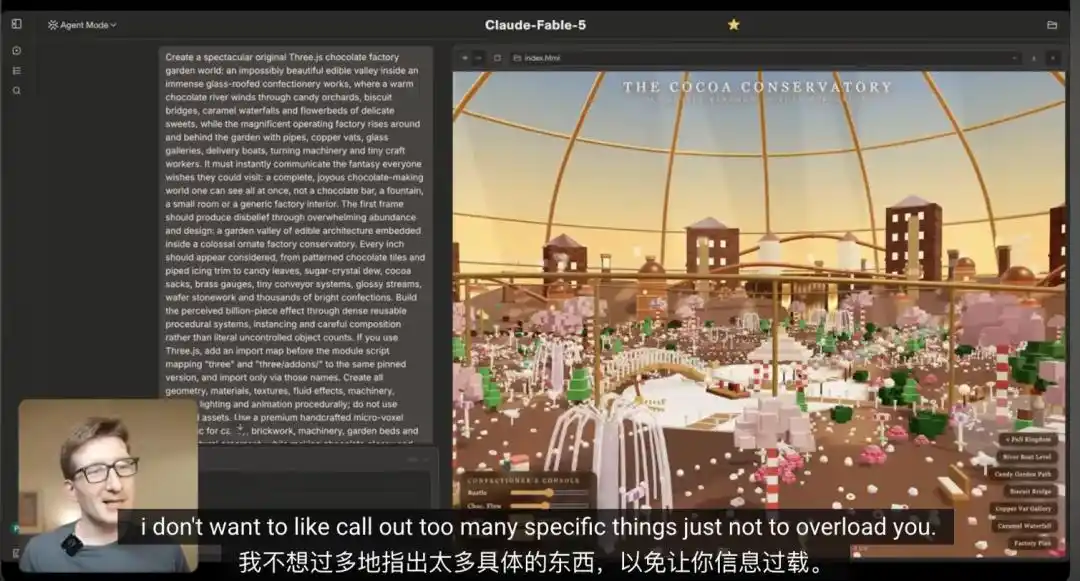
Task: Go back in the preview browser
Action: 465,58
